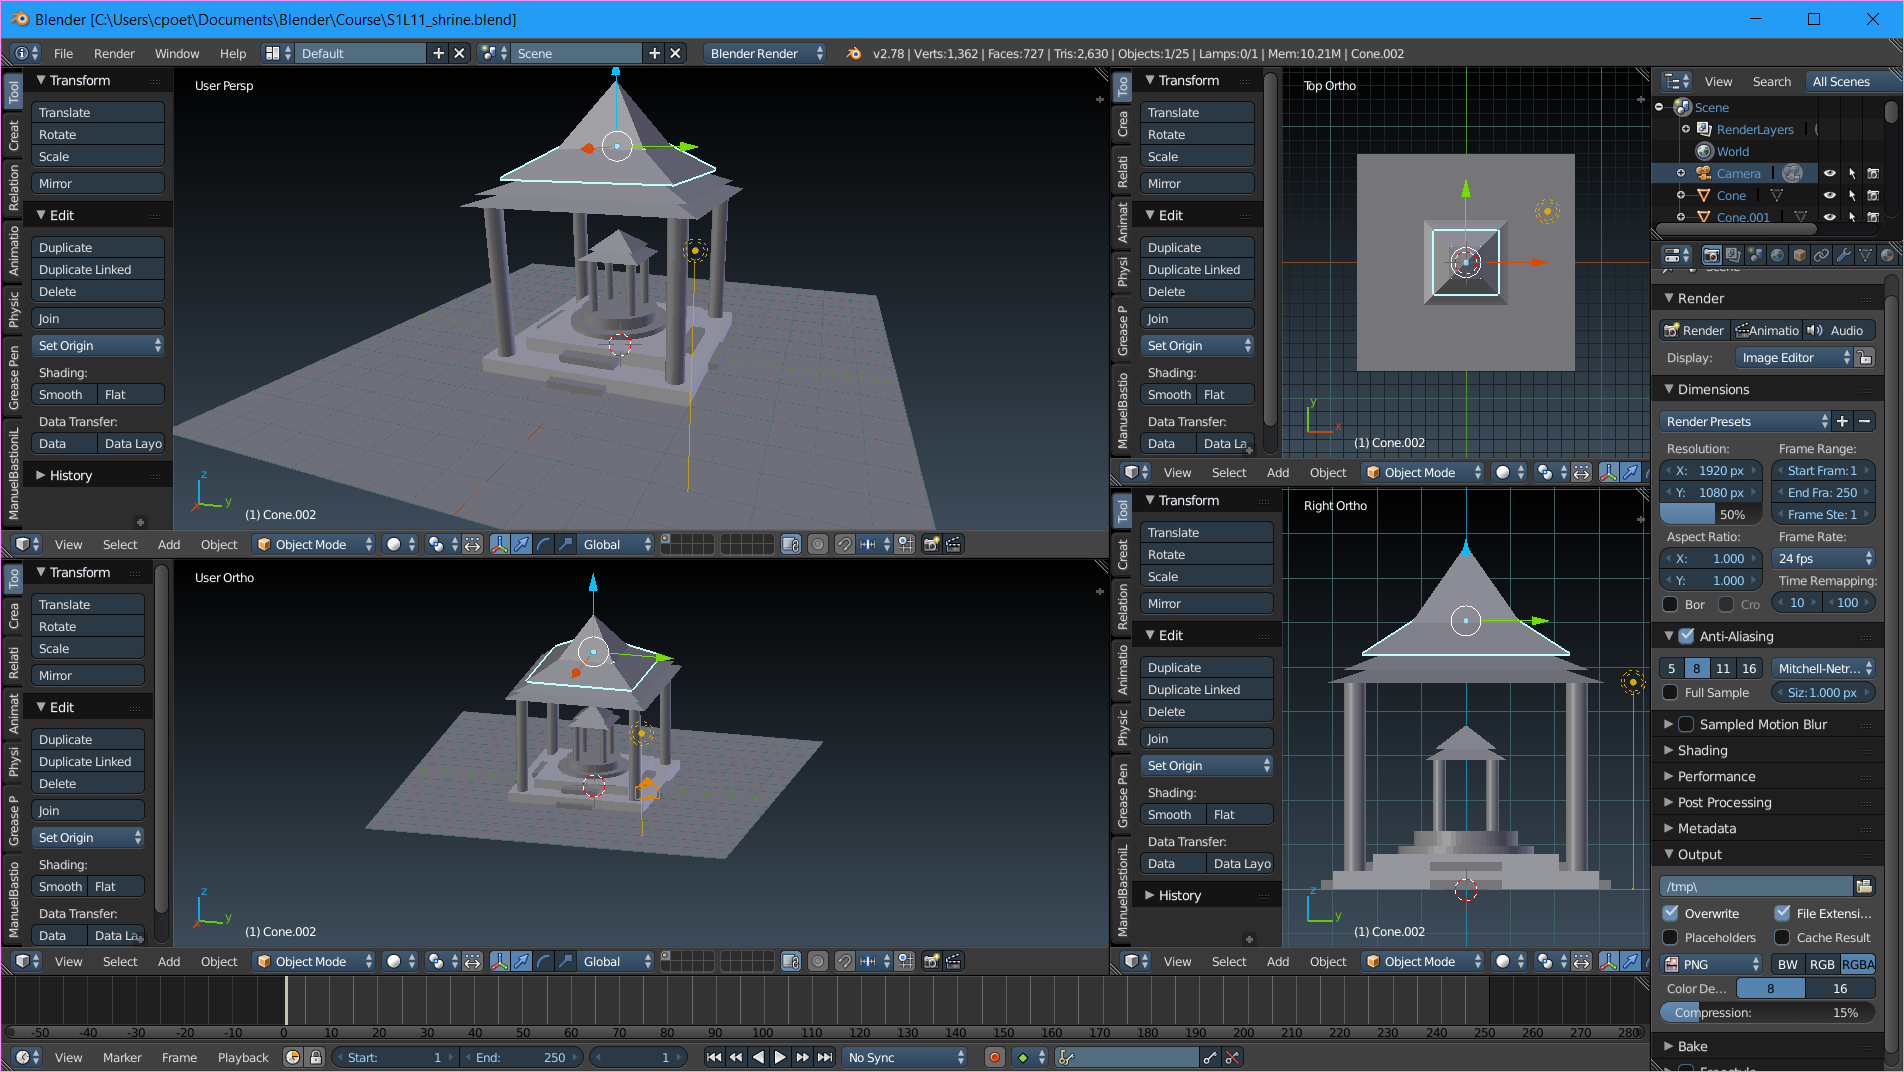Click OpenGL render image camera icon in User Persp header
Screen dimensions: 1904x1072
(x=932, y=544)
